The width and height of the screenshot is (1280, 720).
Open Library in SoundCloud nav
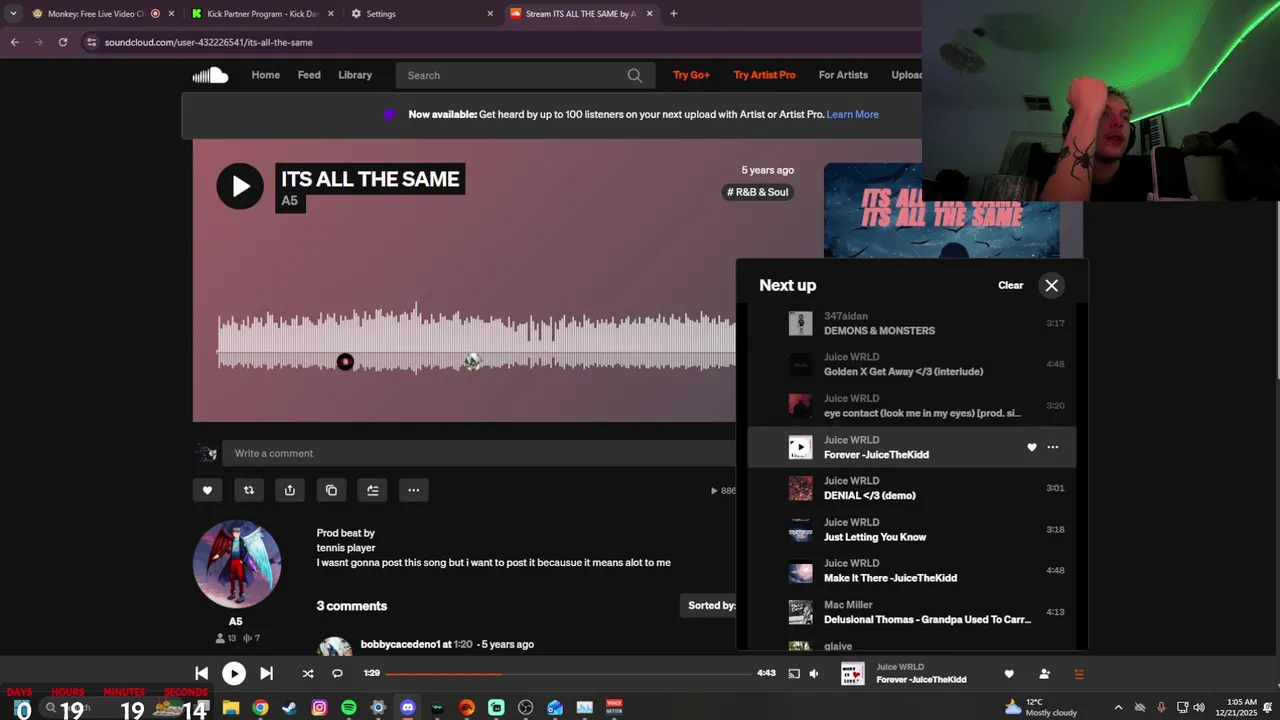(355, 75)
